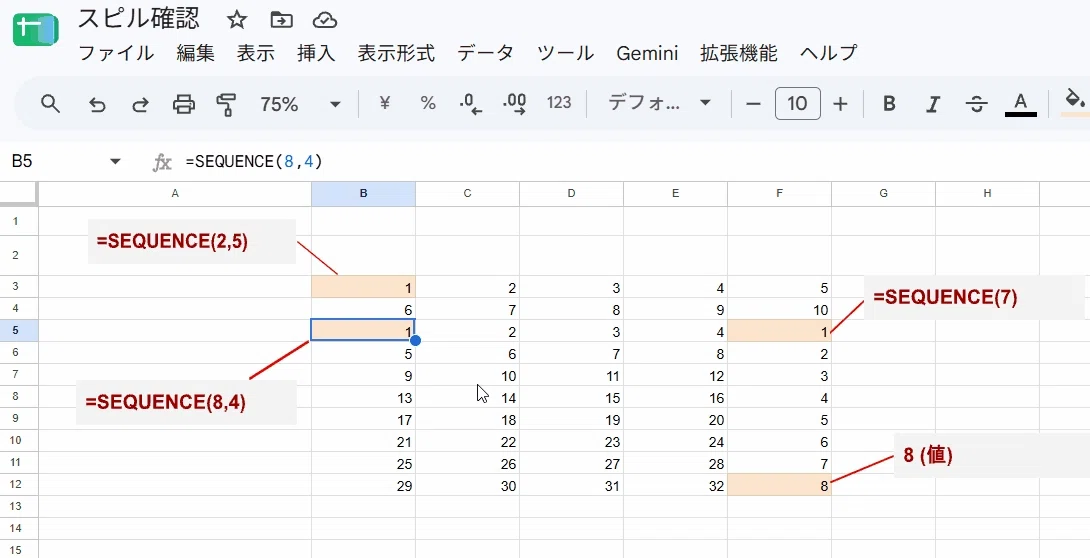Select the column B header
The height and width of the screenshot is (558, 1090).
pos(364,194)
